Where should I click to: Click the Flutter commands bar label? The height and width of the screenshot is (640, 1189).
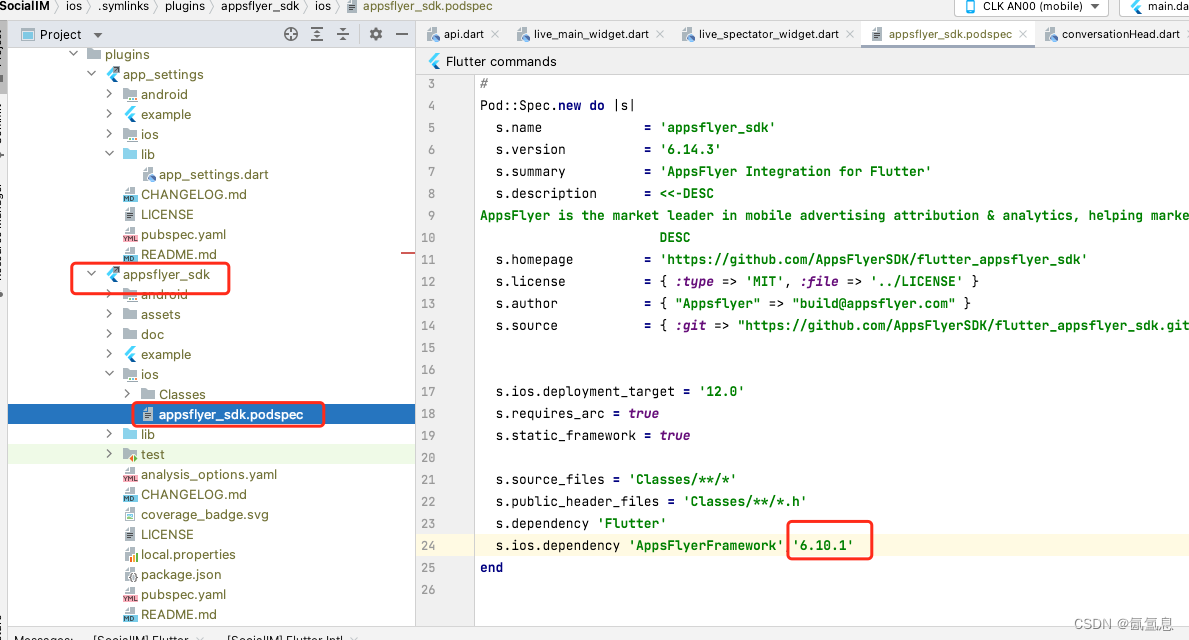pyautogui.click(x=501, y=61)
